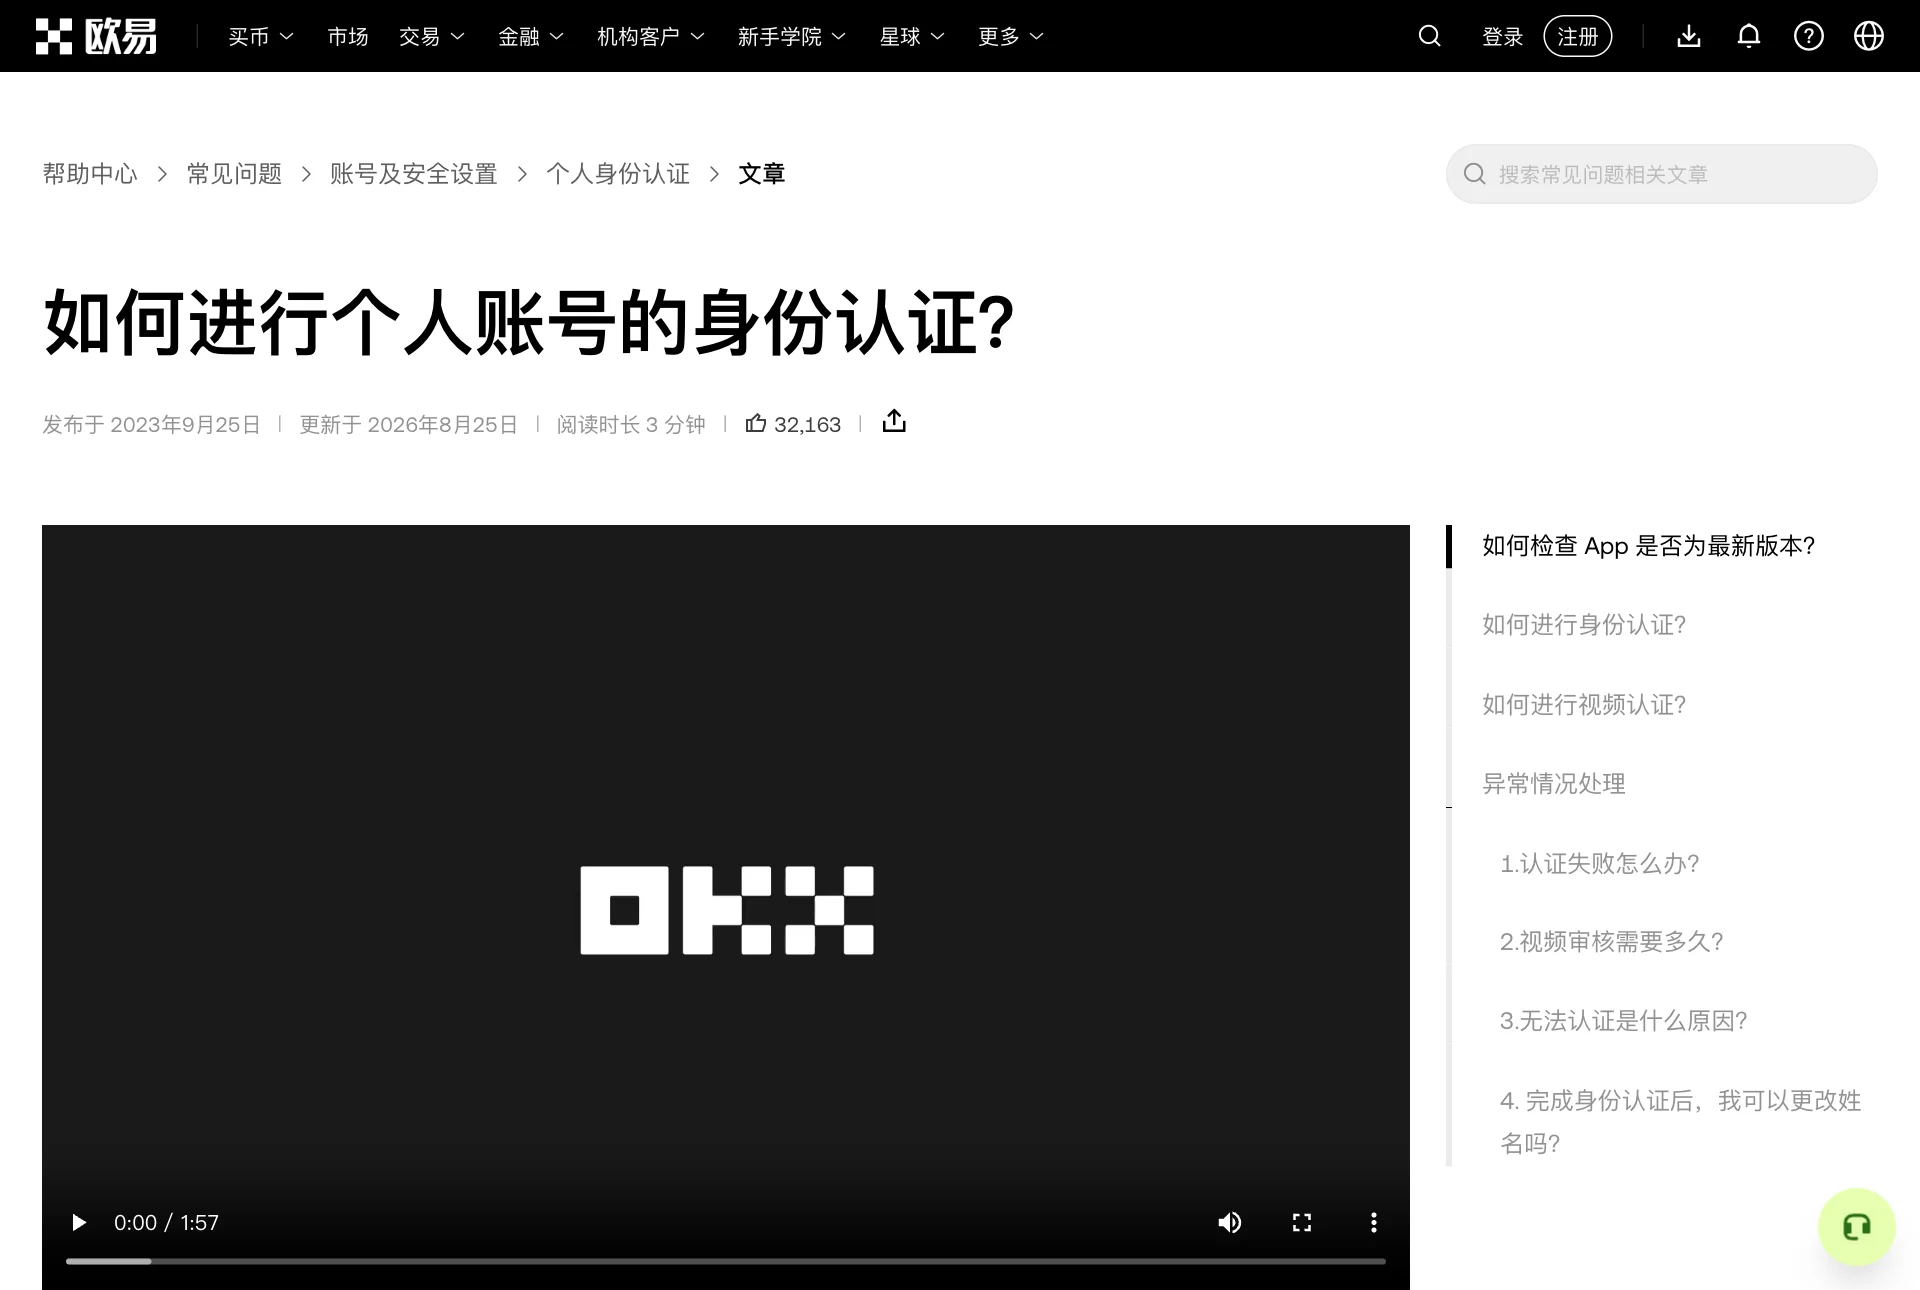This screenshot has width=1920, height=1290.
Task: Go to 常见问题 breadcrumb
Action: (x=234, y=174)
